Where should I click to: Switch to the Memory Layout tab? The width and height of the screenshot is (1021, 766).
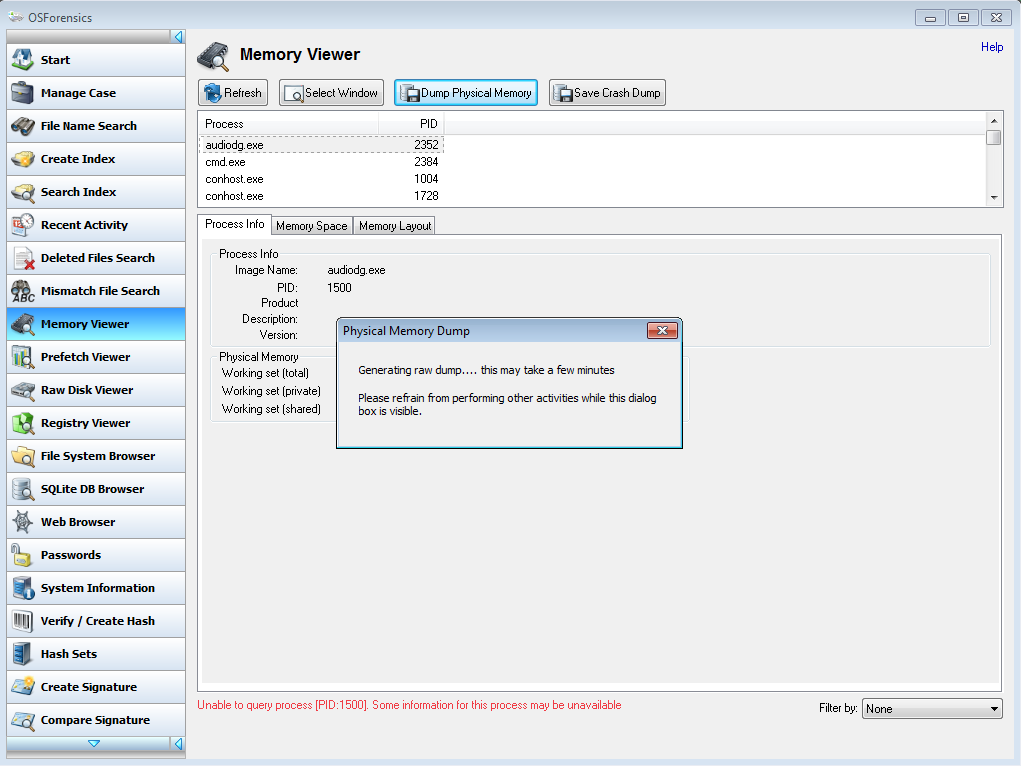pos(395,226)
